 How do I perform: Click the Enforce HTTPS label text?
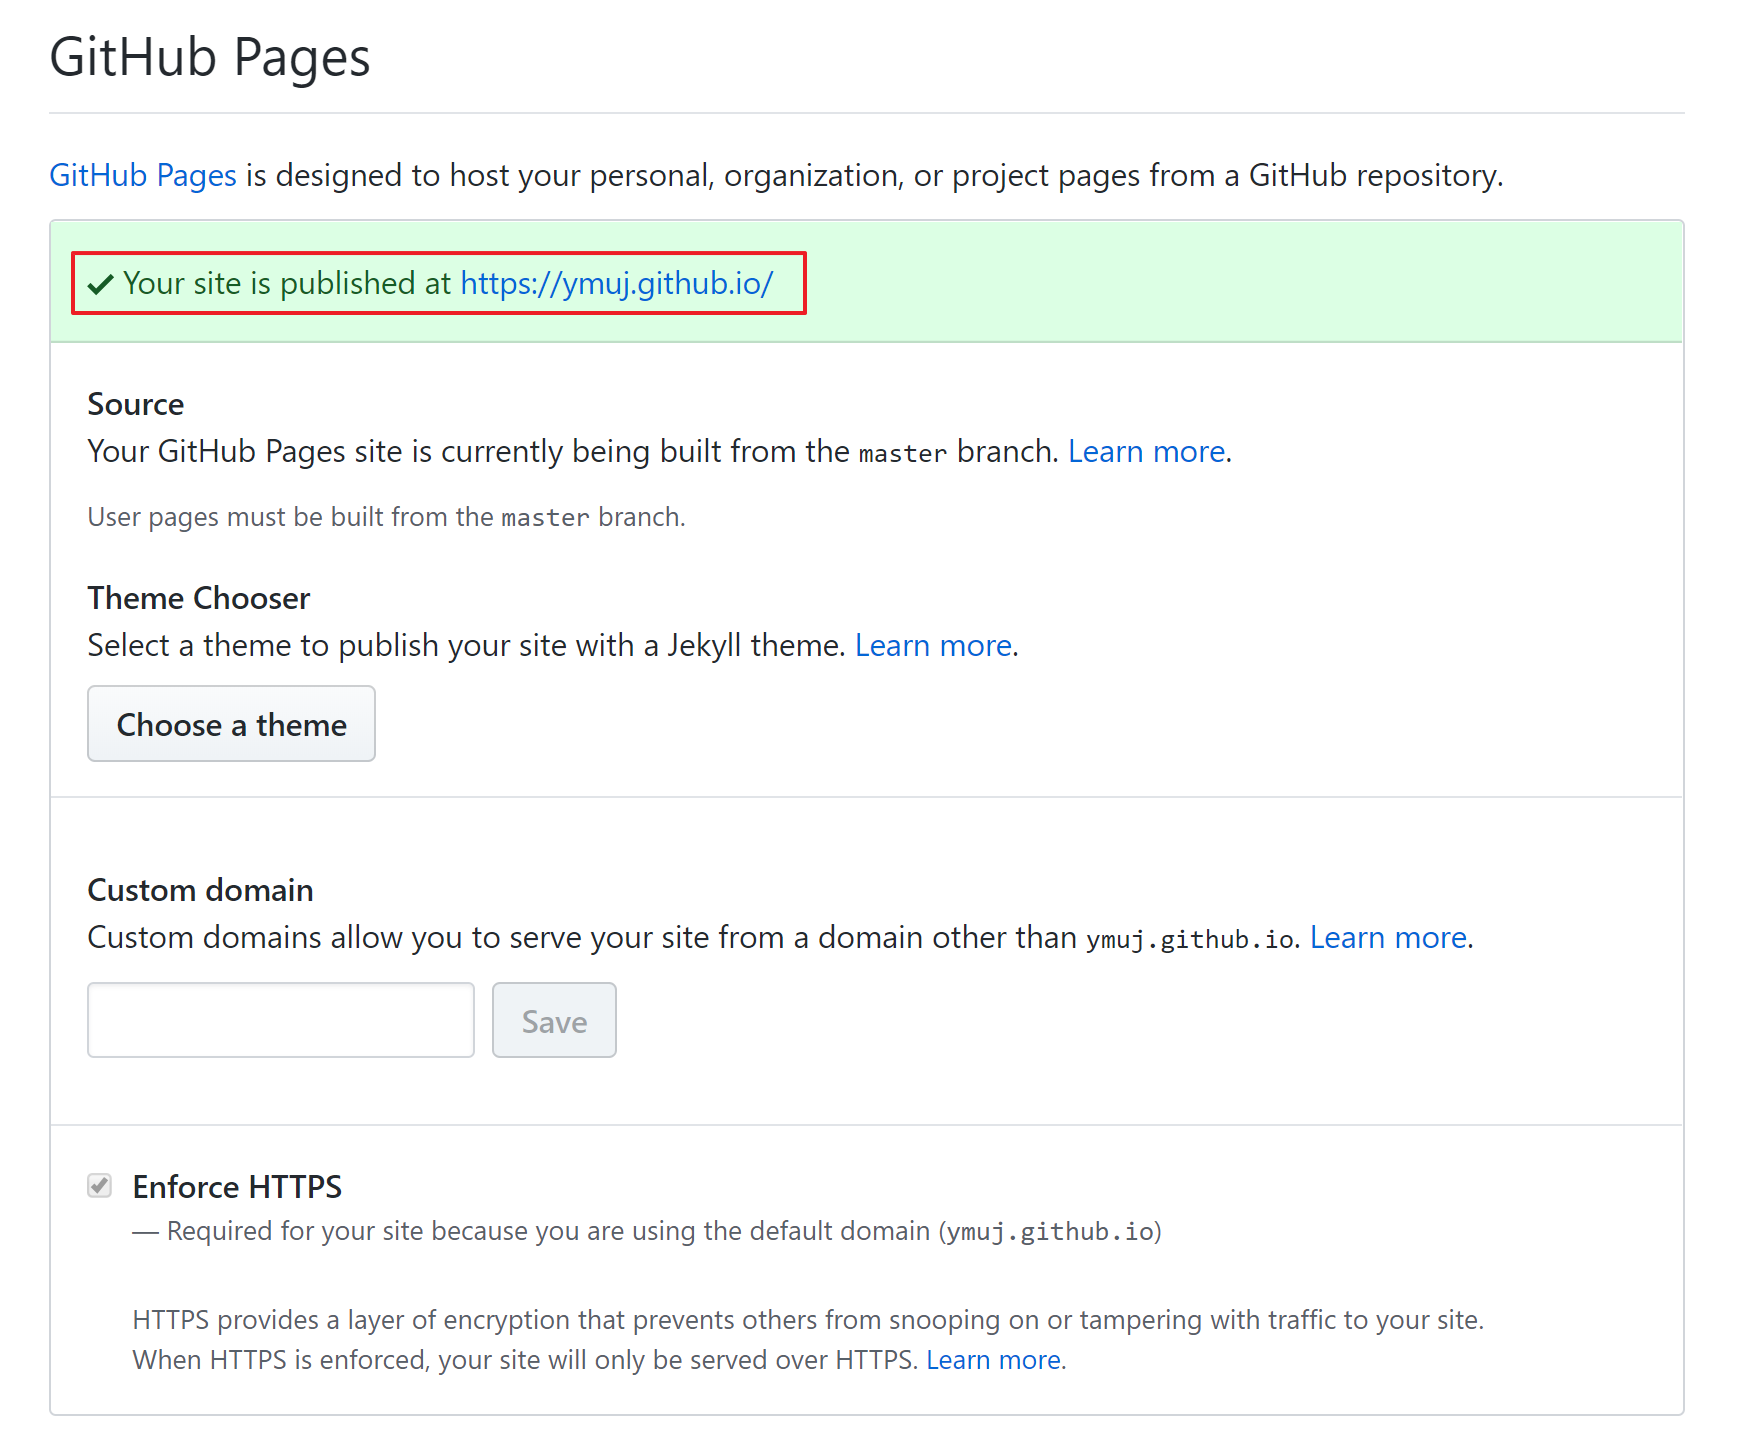point(237,1187)
